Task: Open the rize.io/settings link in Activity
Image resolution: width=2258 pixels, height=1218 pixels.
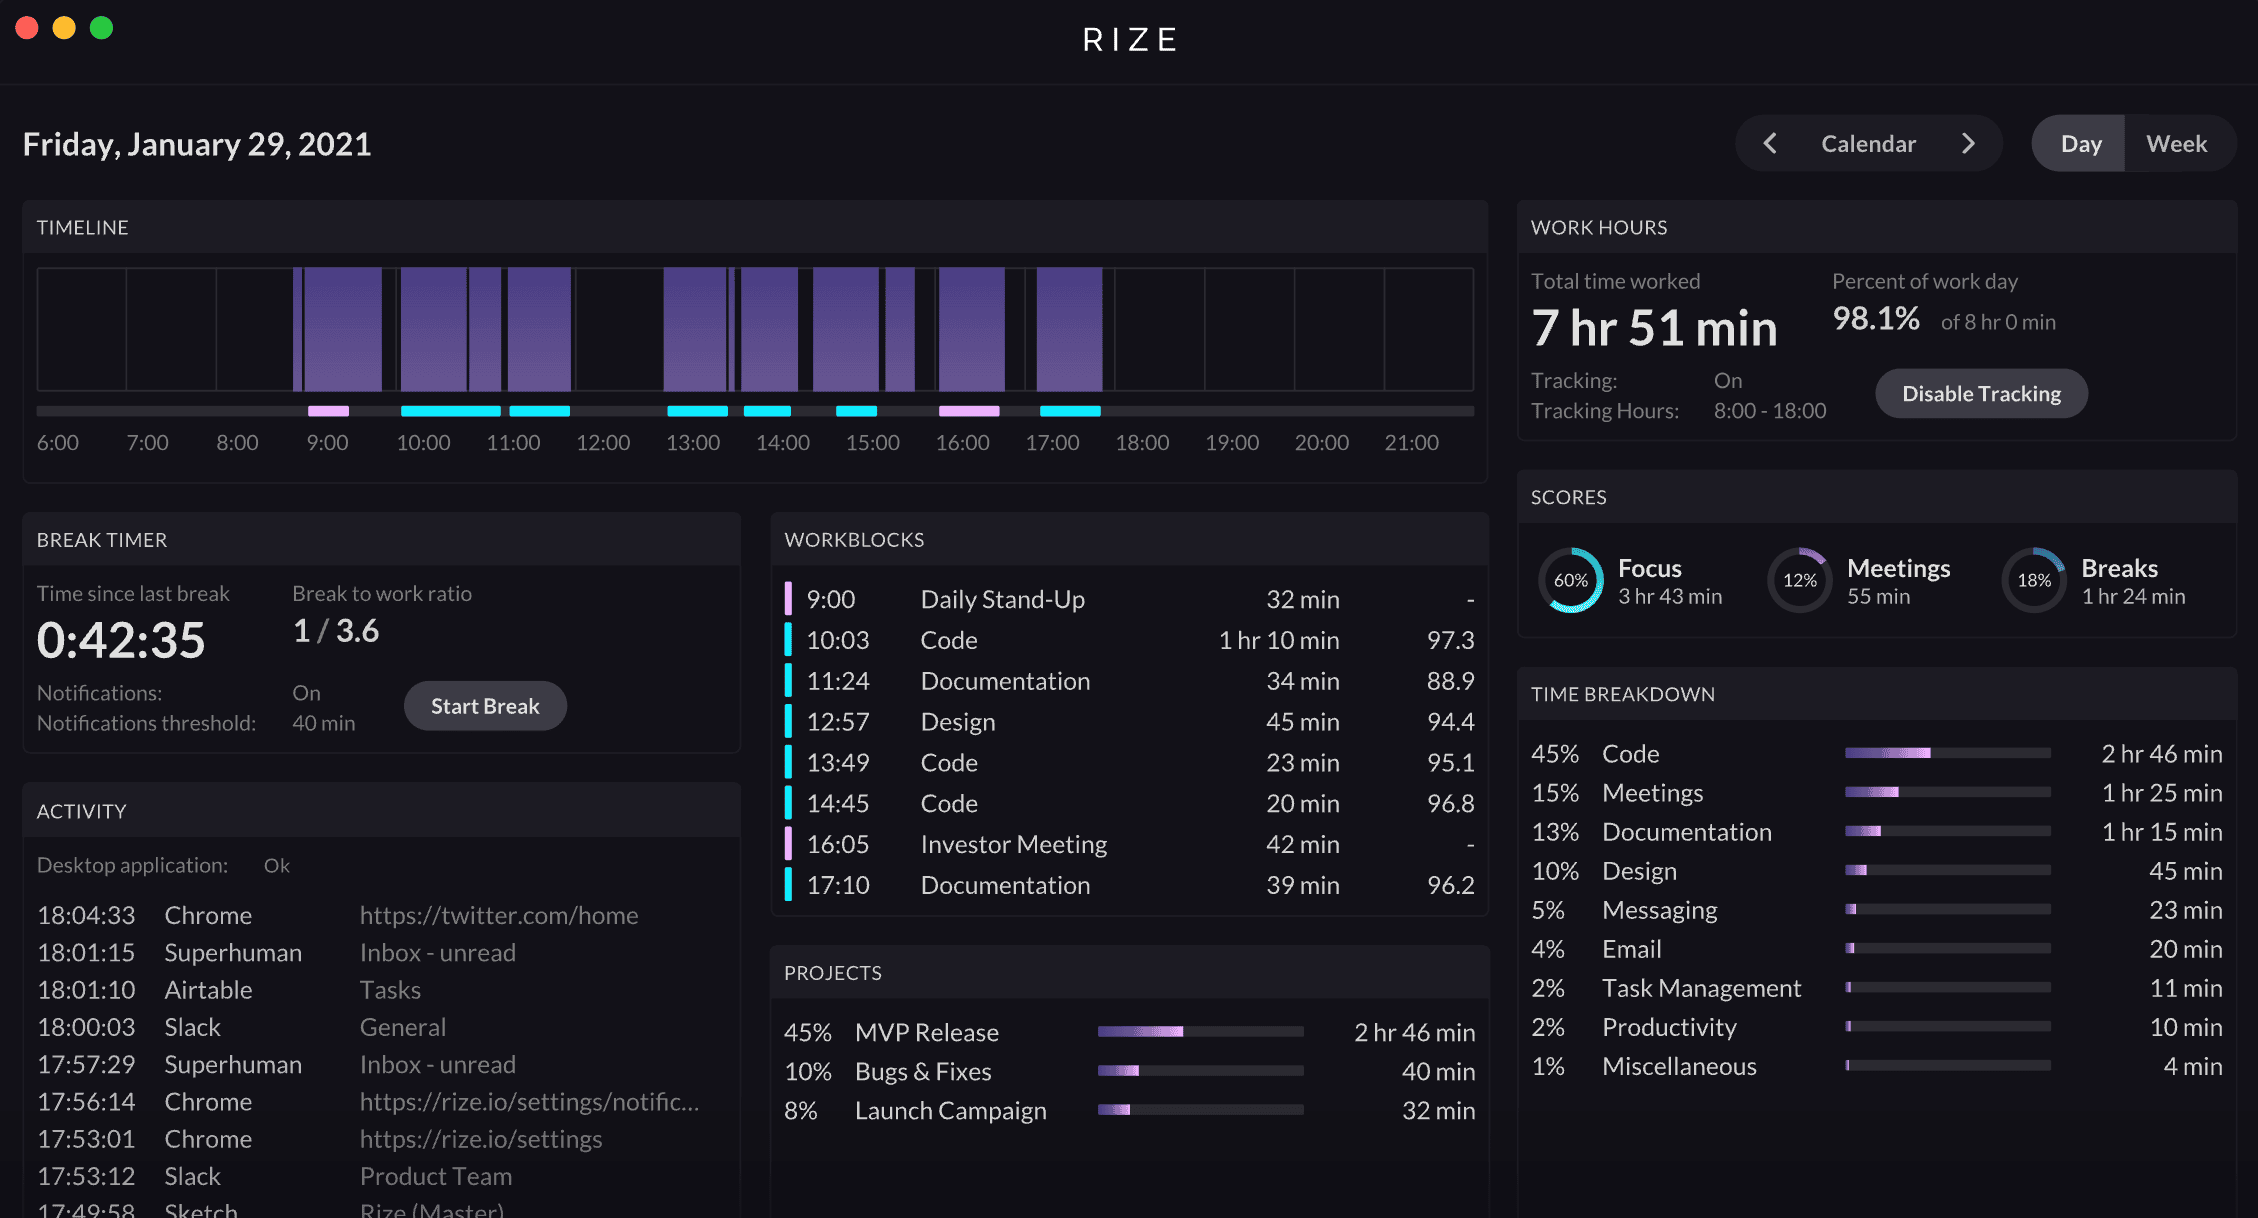Action: [481, 1138]
